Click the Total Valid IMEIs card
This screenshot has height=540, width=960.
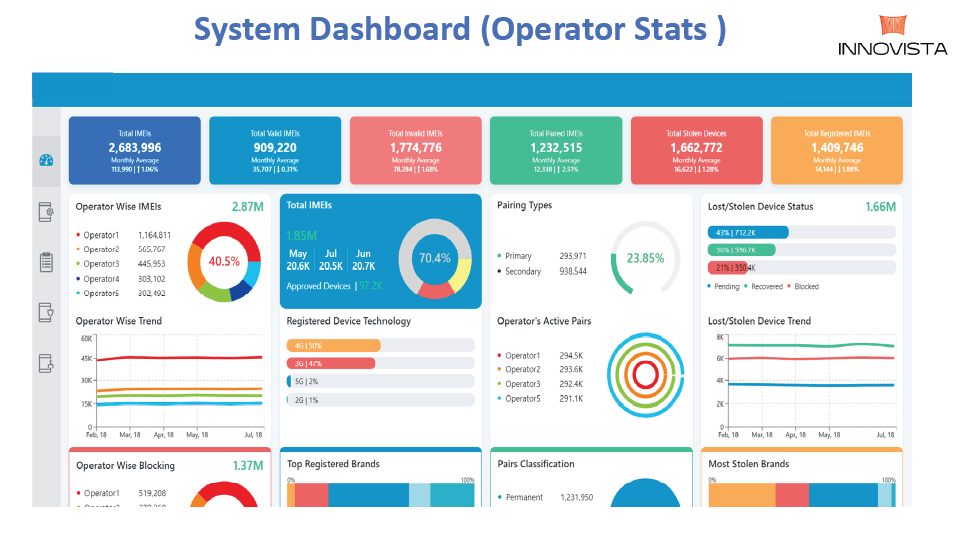(x=275, y=151)
